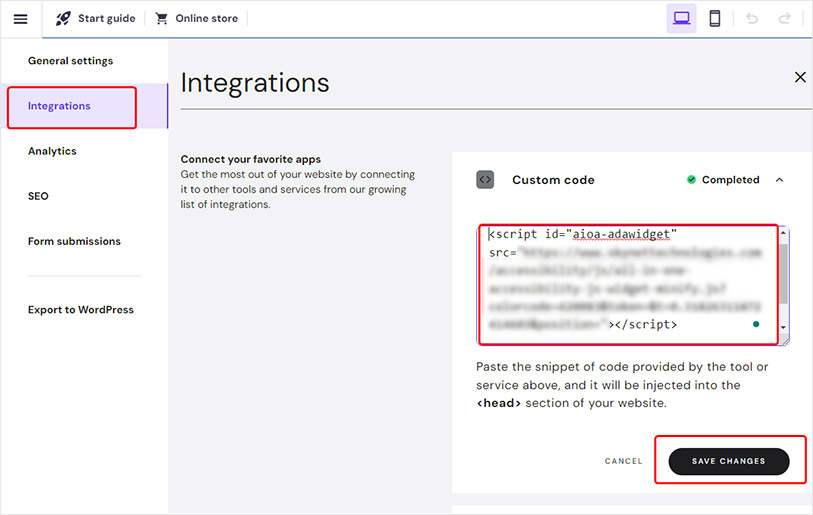Click the Online store label
The image size is (813, 515).
tap(207, 19)
